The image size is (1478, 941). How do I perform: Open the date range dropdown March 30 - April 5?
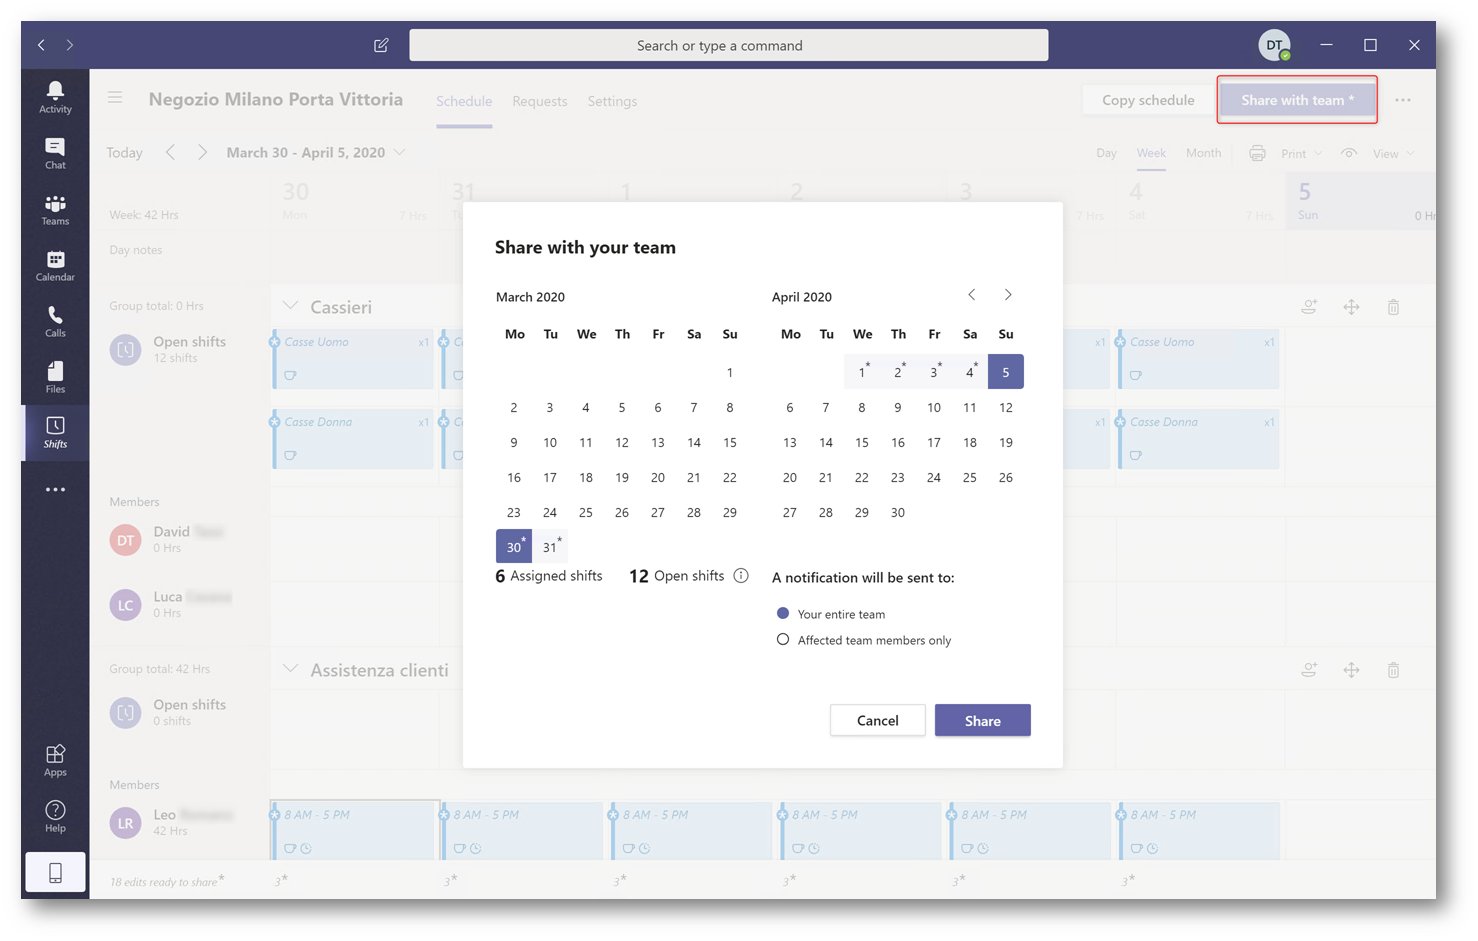tap(316, 152)
